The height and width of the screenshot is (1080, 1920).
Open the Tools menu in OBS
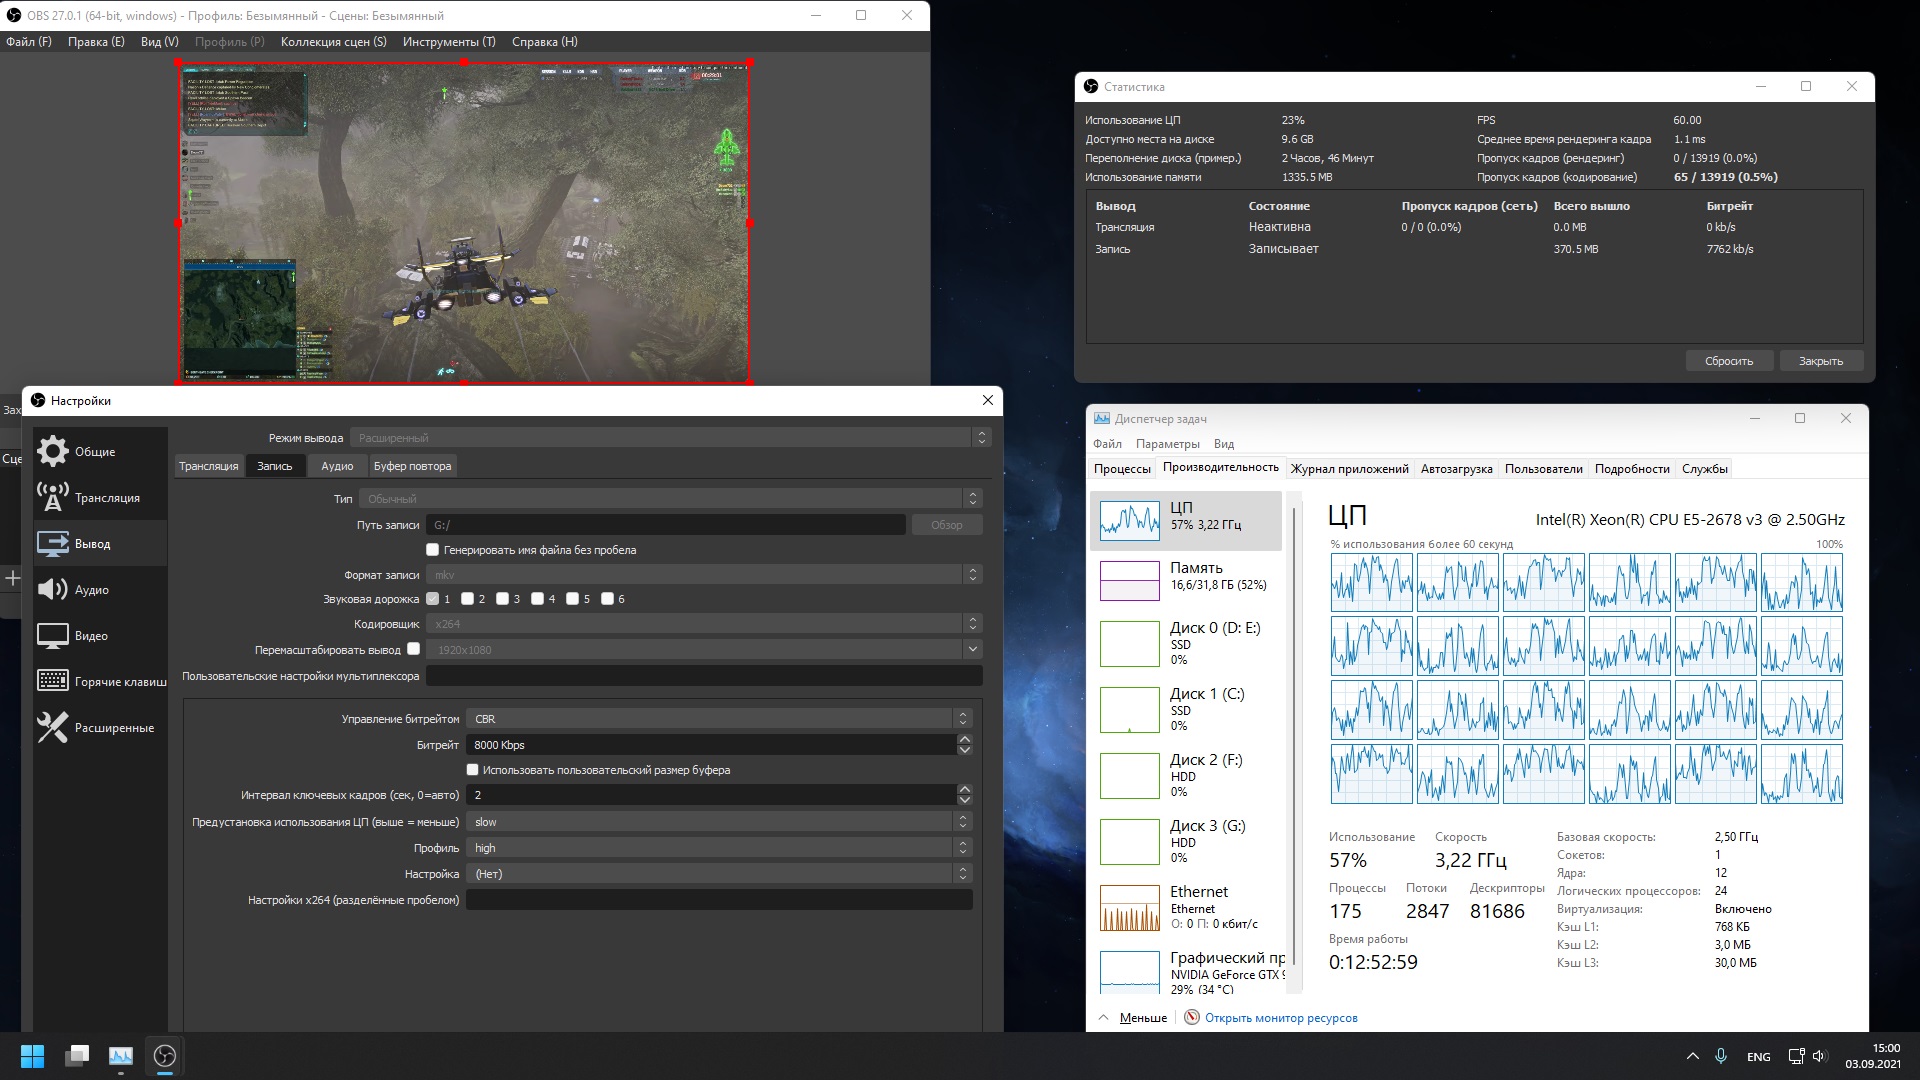pyautogui.click(x=448, y=42)
